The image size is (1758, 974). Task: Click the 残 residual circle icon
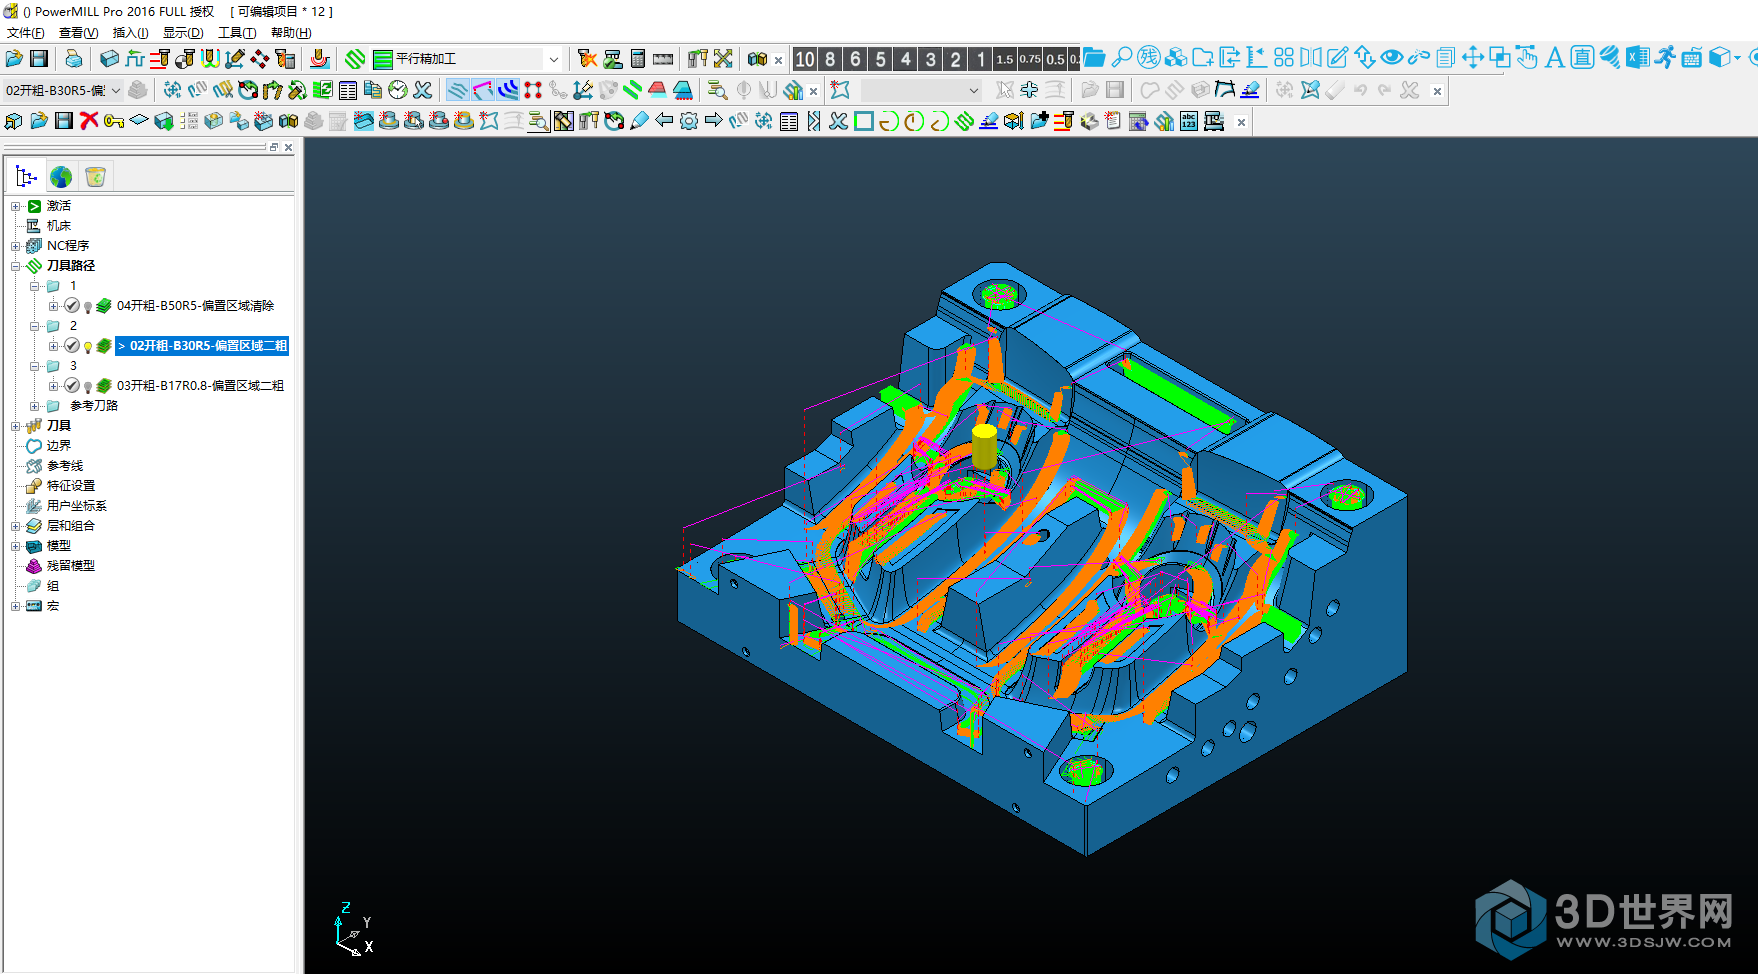[x=1149, y=58]
